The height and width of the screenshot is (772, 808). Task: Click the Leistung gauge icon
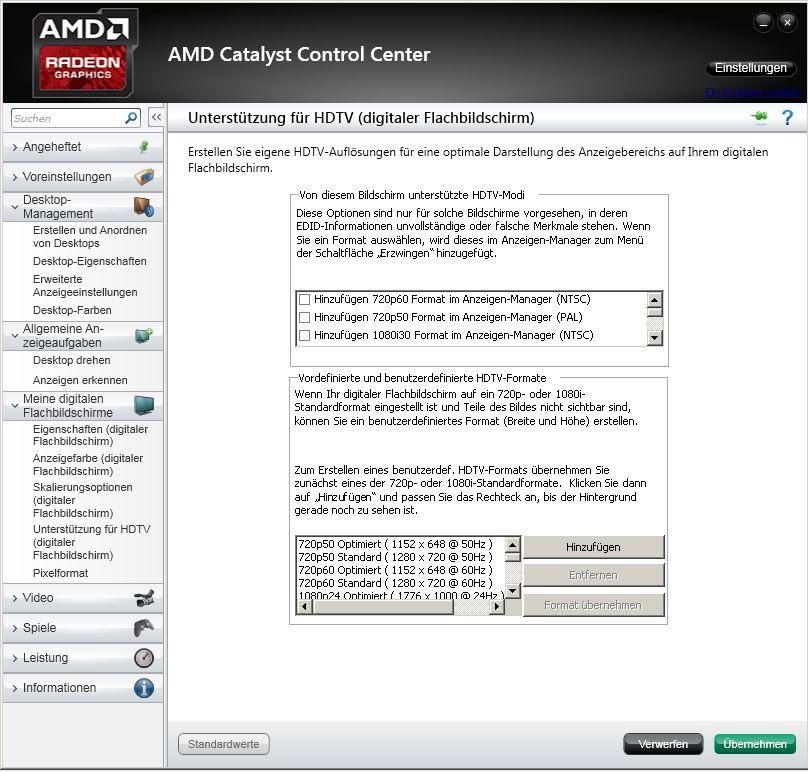144,658
